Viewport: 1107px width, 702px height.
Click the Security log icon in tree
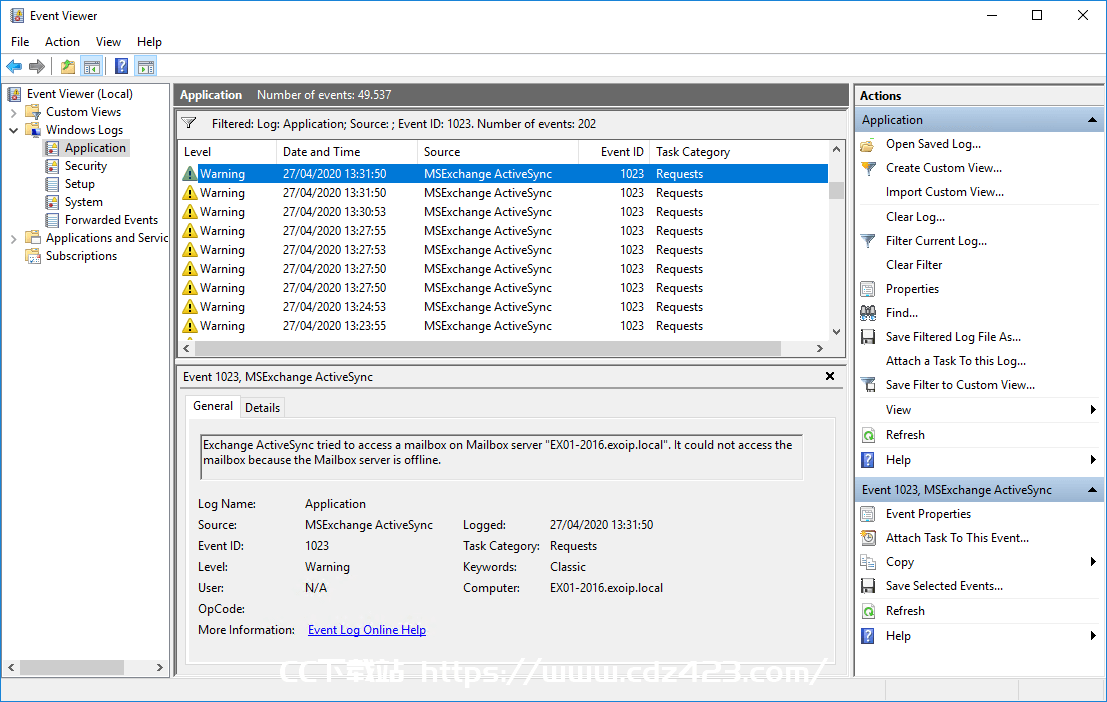click(x=52, y=166)
